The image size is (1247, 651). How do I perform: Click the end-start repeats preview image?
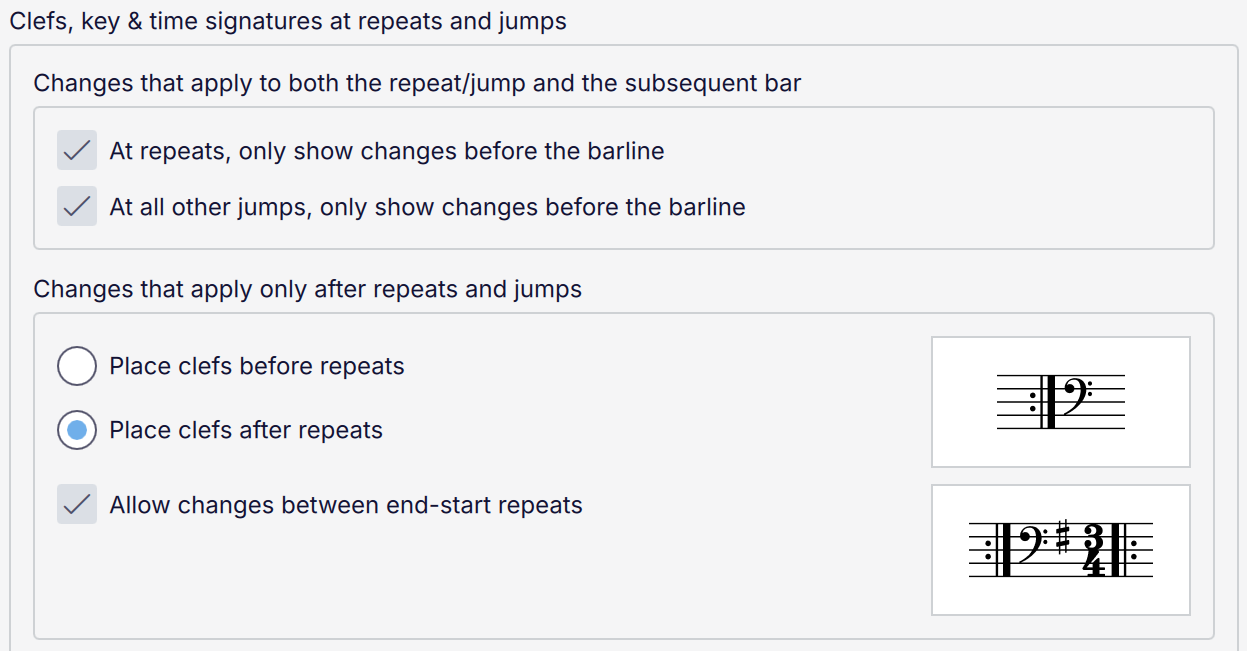coord(1060,550)
